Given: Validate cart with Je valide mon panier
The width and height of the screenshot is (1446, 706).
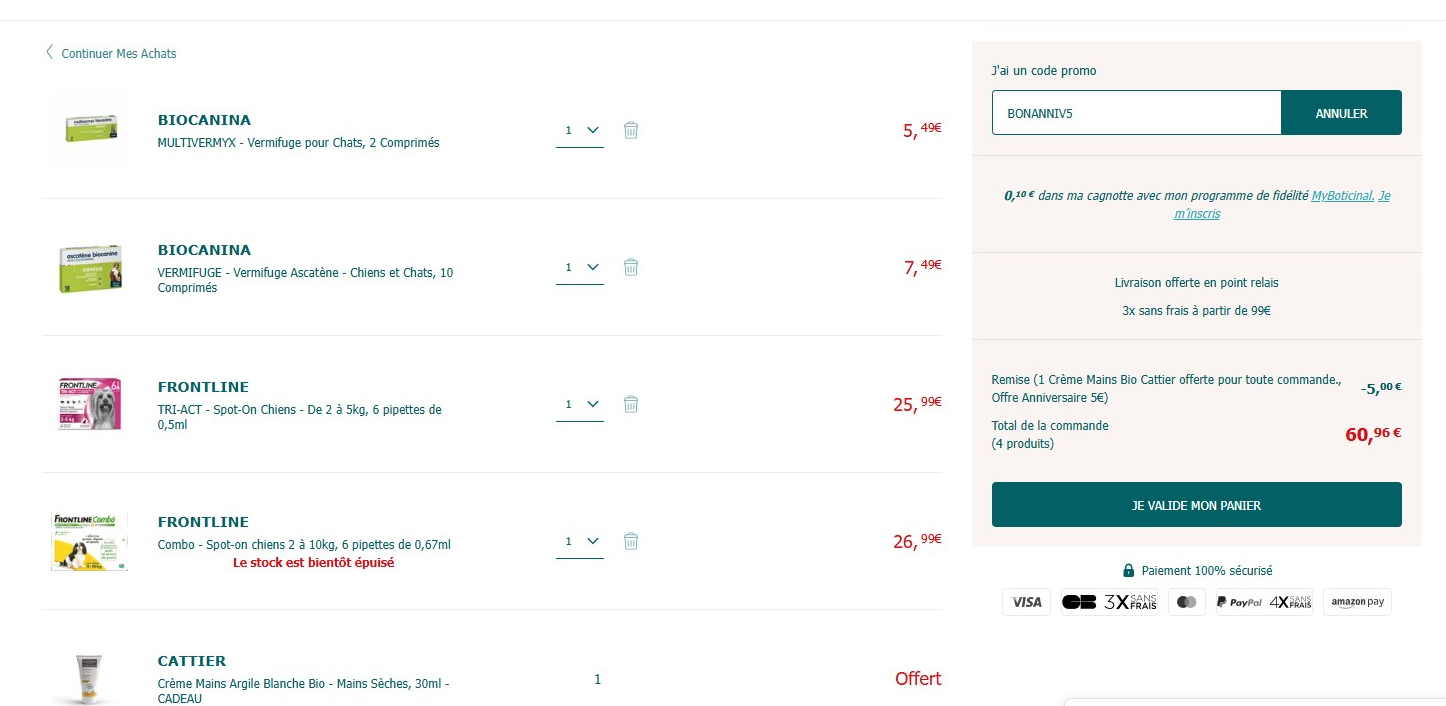Looking at the screenshot, I should 1196,505.
